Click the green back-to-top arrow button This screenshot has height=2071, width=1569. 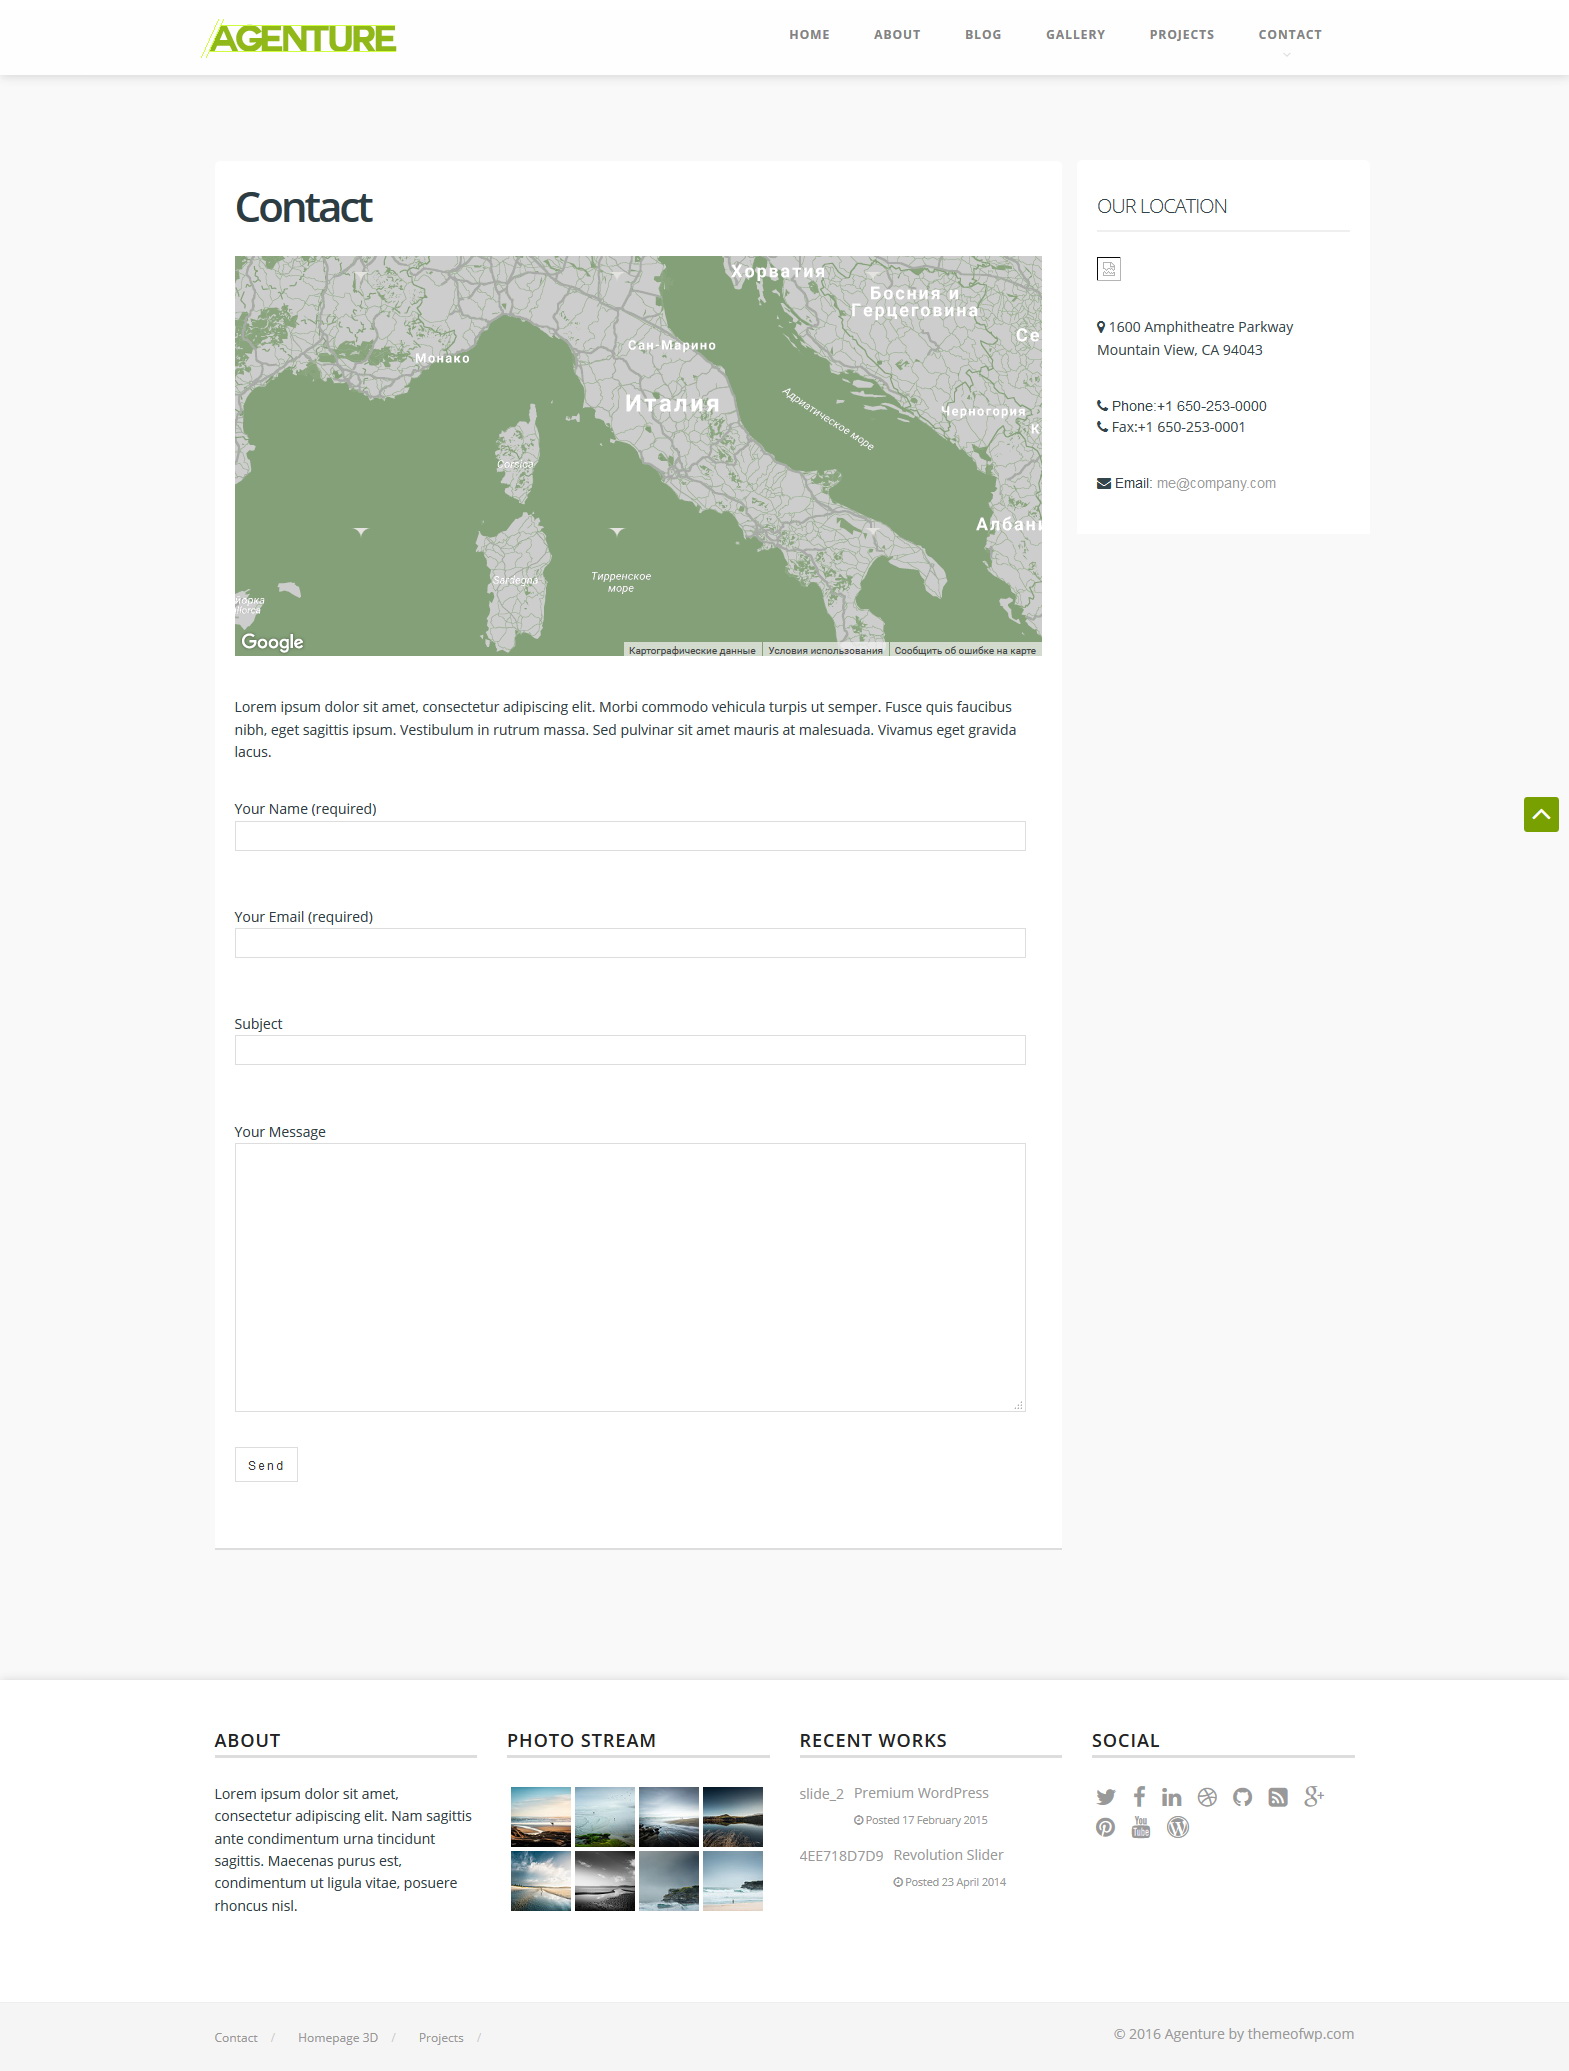click(1541, 814)
